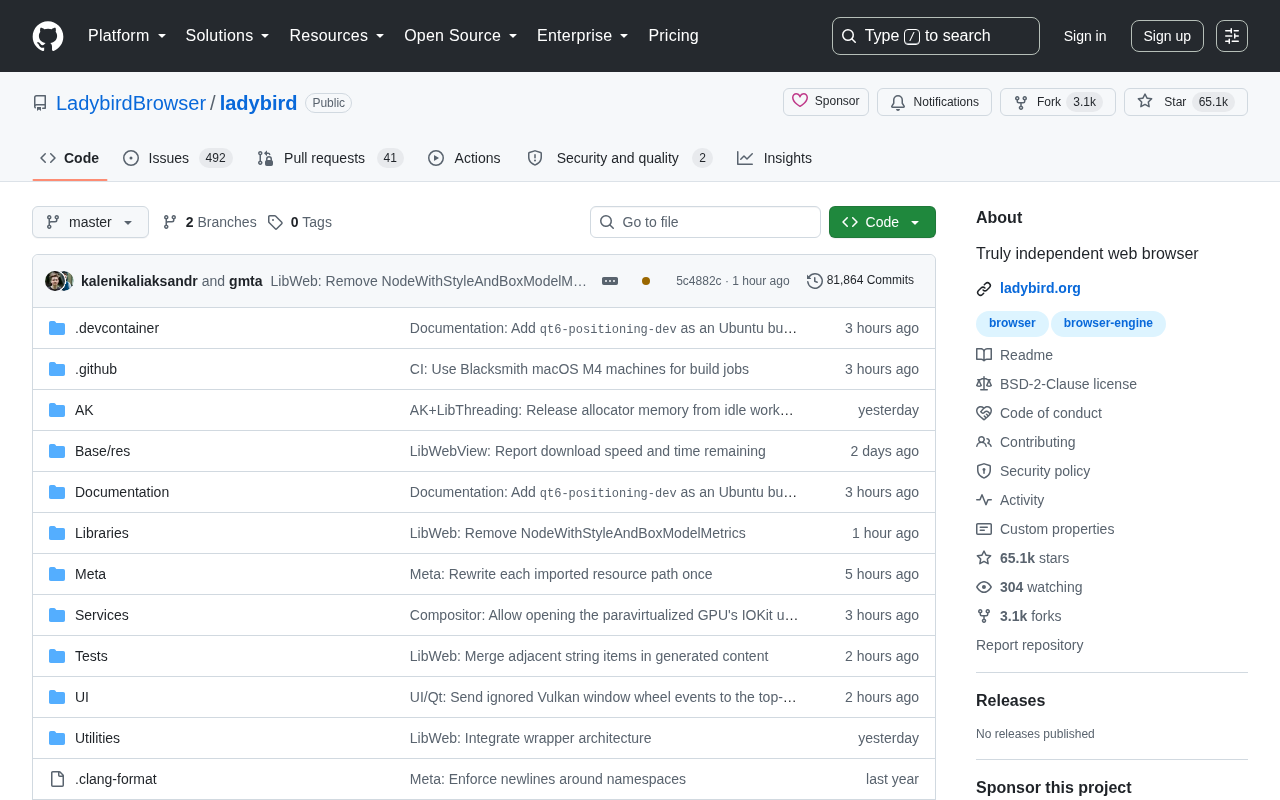The image size is (1280, 800).
Task: Open the Code of conduct link
Action: pos(1051,413)
